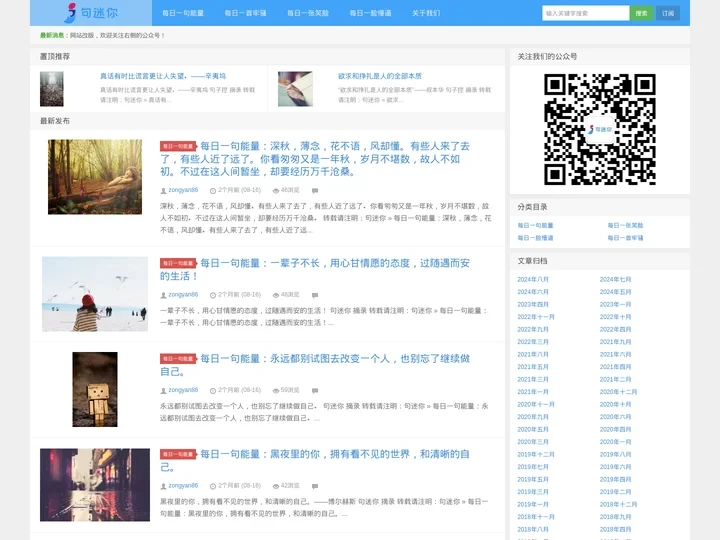Click beach red-hat thumbnail of 一辈子不长 article
The height and width of the screenshot is (540, 720).
95,294
